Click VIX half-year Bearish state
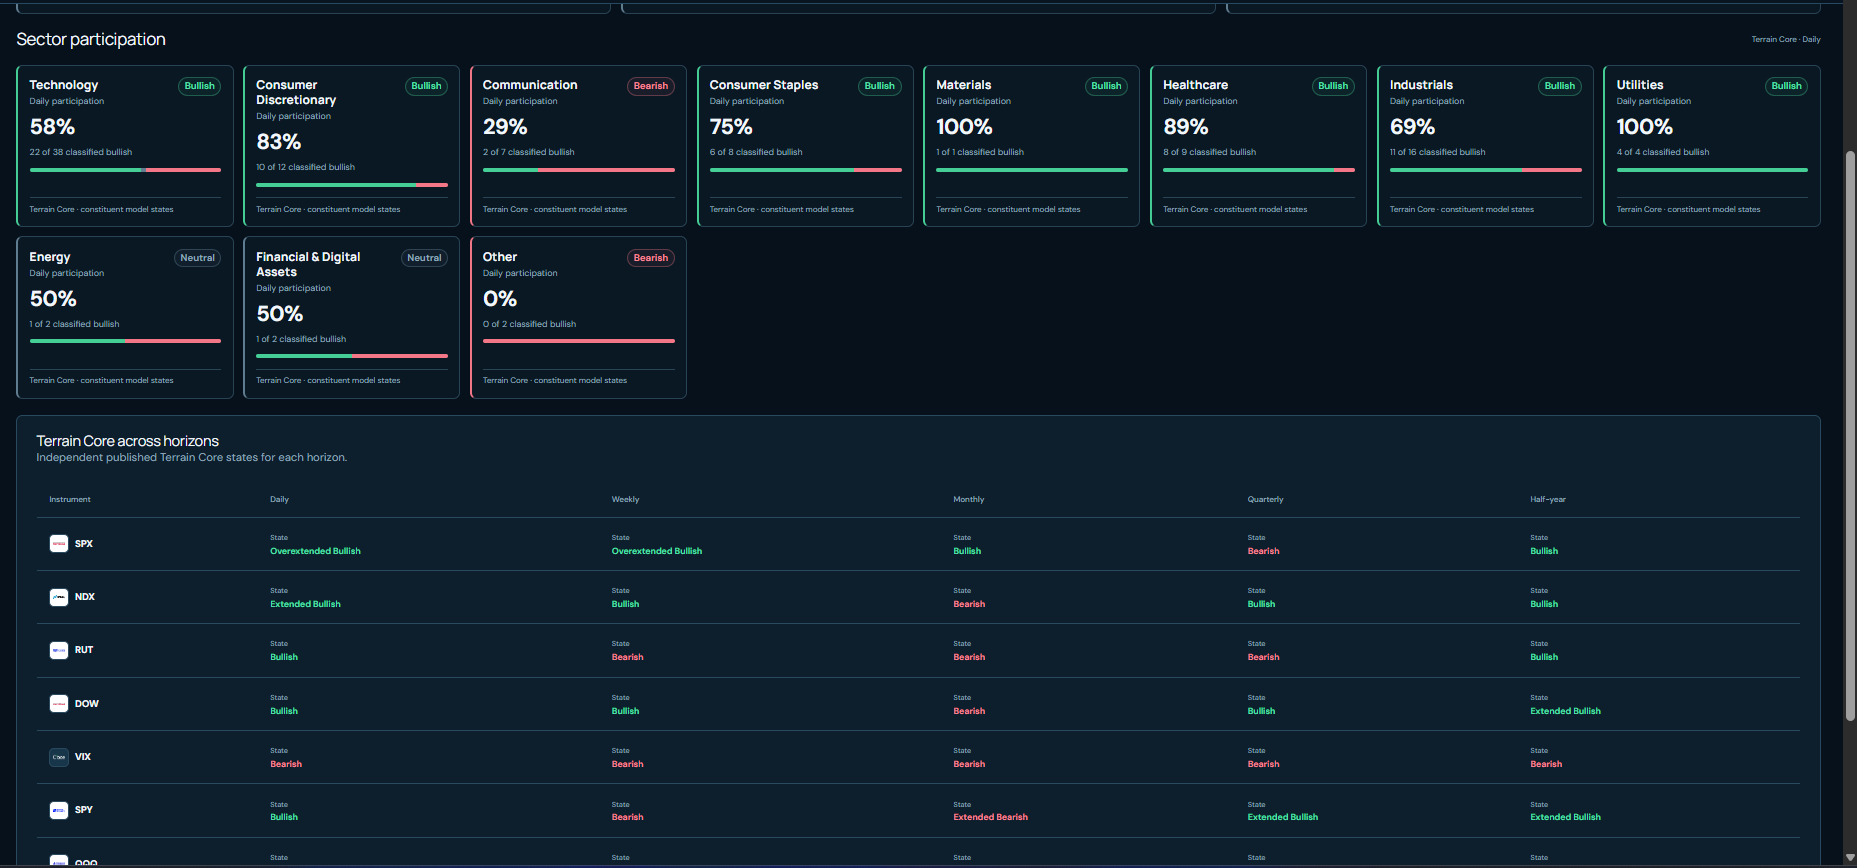This screenshot has width=1857, height=868. pos(1546,764)
